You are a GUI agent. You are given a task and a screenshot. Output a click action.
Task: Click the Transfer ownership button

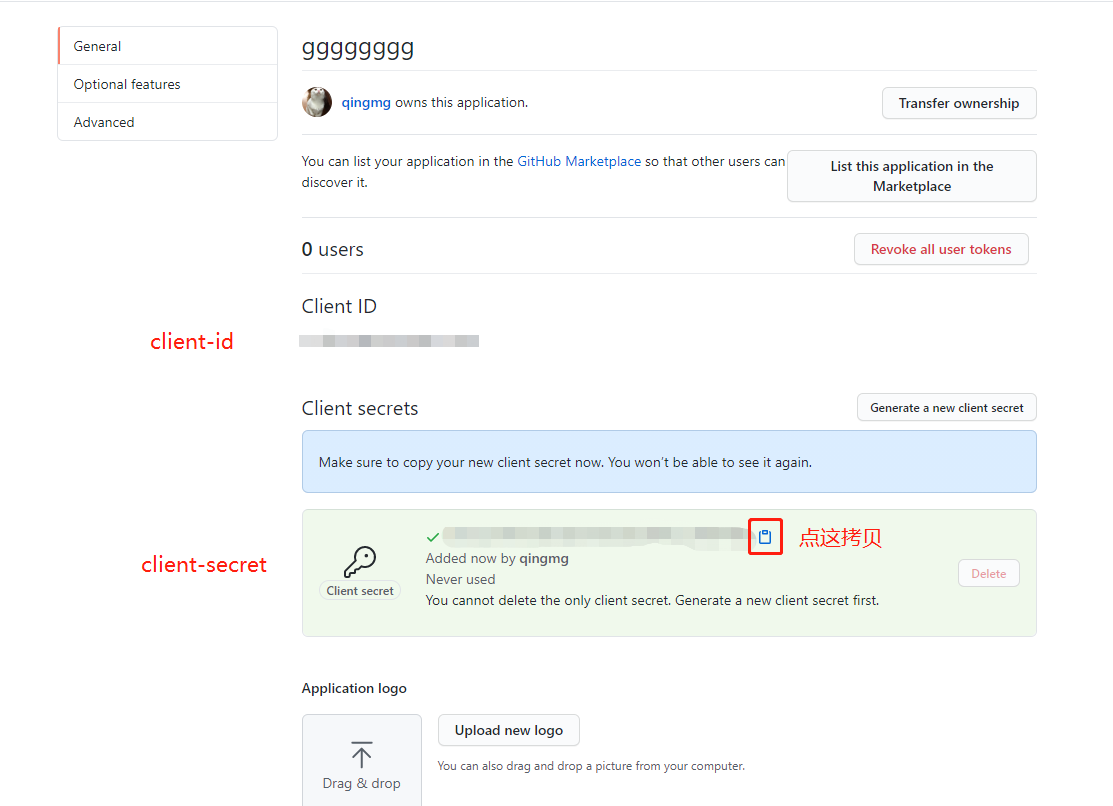coord(958,103)
